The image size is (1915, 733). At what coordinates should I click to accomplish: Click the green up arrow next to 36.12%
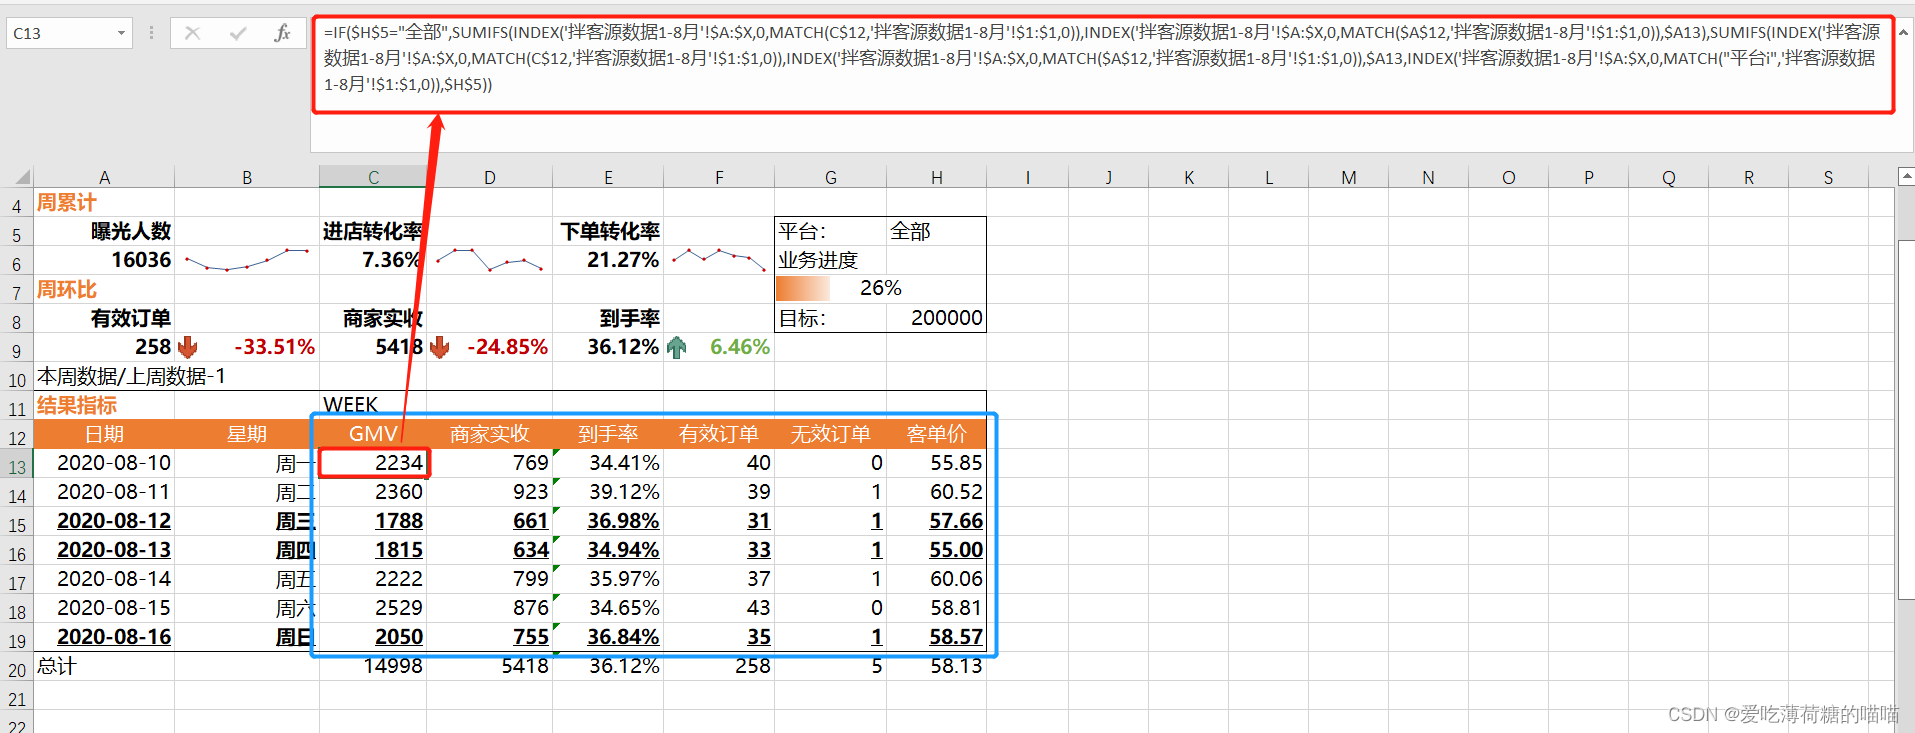[x=676, y=347]
